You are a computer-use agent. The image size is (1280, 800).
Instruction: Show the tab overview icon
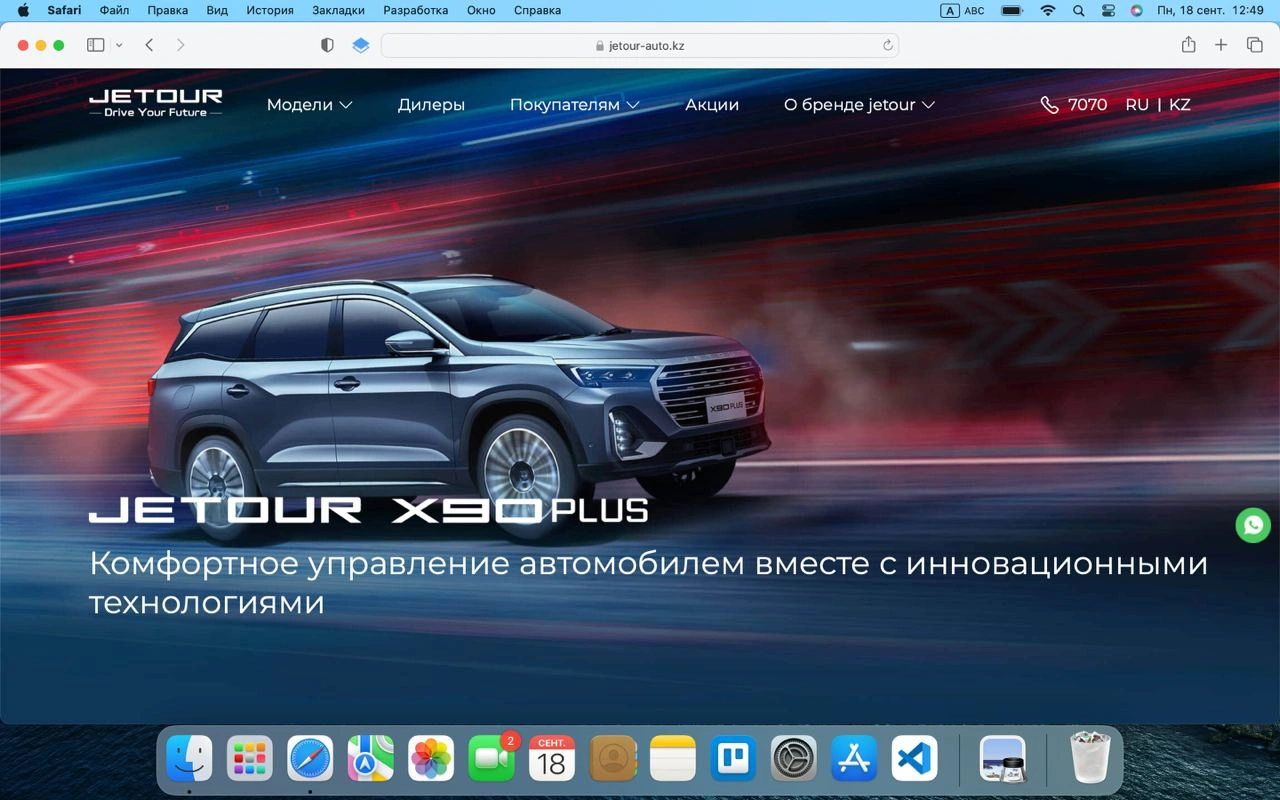pyautogui.click(x=1254, y=45)
